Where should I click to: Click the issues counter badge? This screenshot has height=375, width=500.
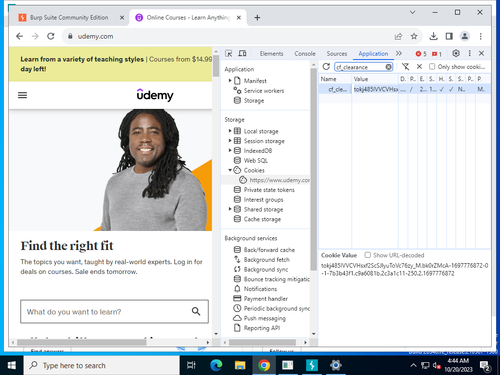tap(437, 54)
